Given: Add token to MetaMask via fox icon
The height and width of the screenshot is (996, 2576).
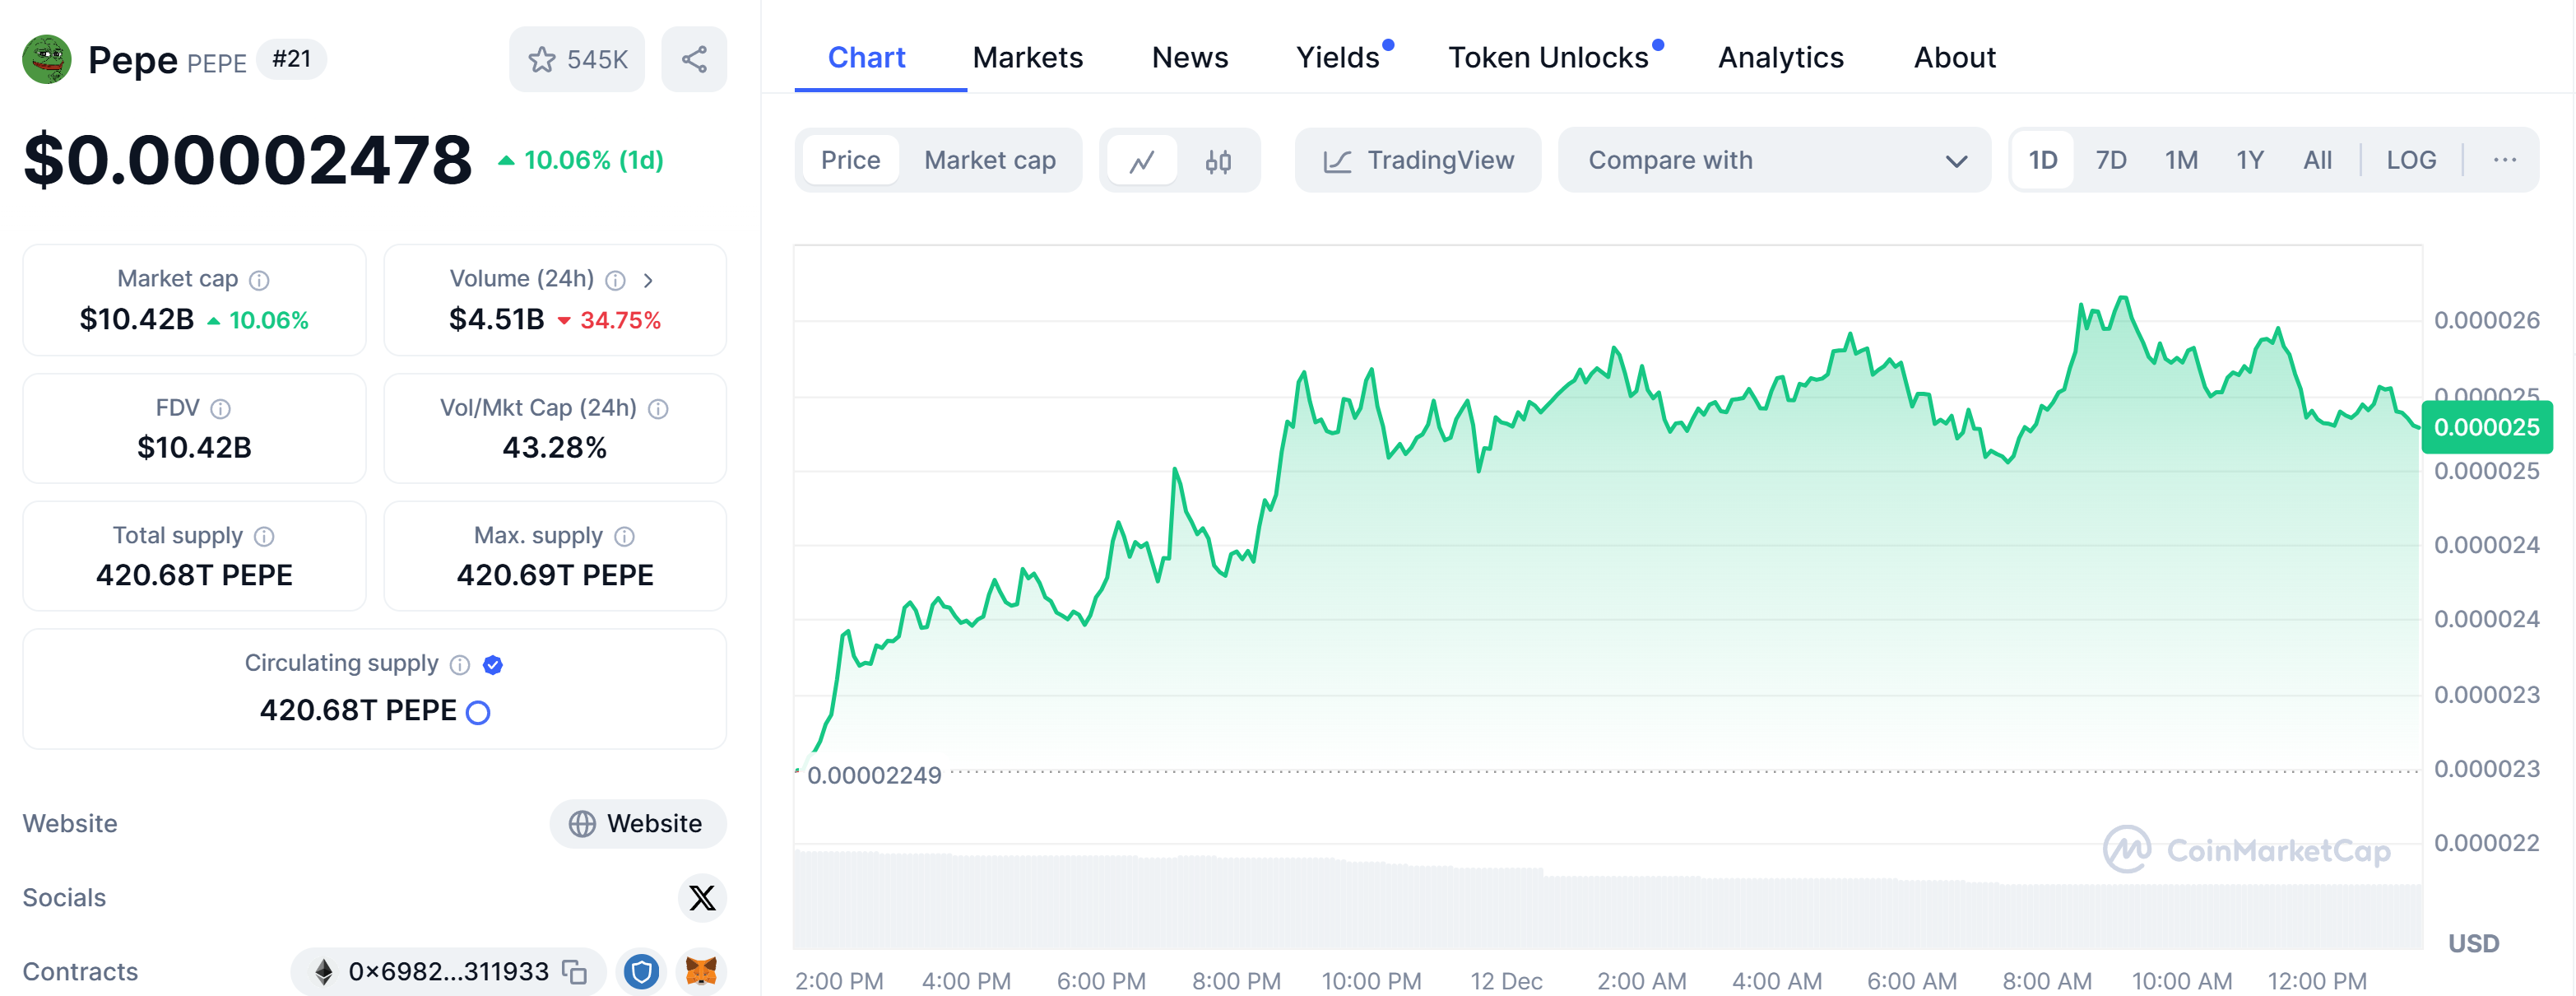Looking at the screenshot, I should click(x=701, y=971).
